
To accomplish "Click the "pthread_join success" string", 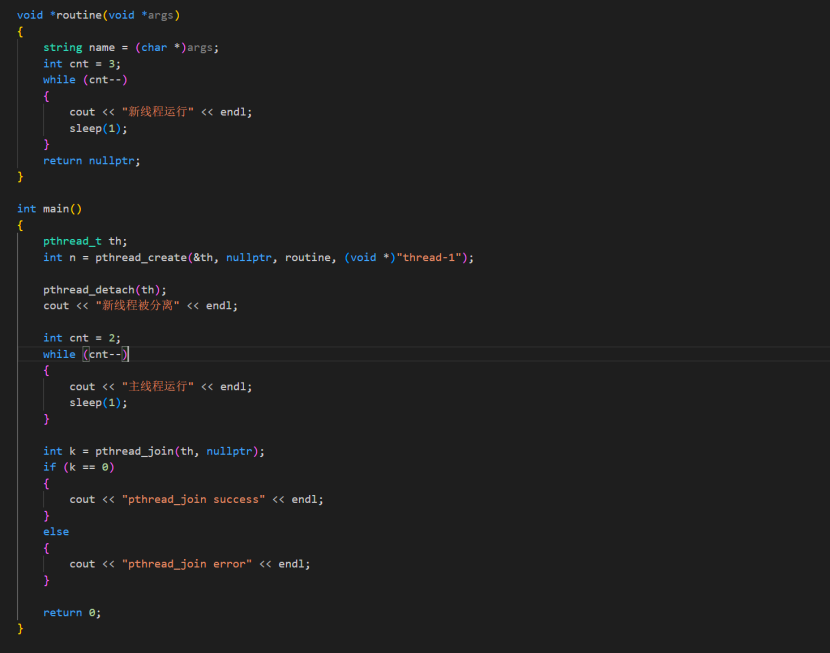I will tap(193, 500).
